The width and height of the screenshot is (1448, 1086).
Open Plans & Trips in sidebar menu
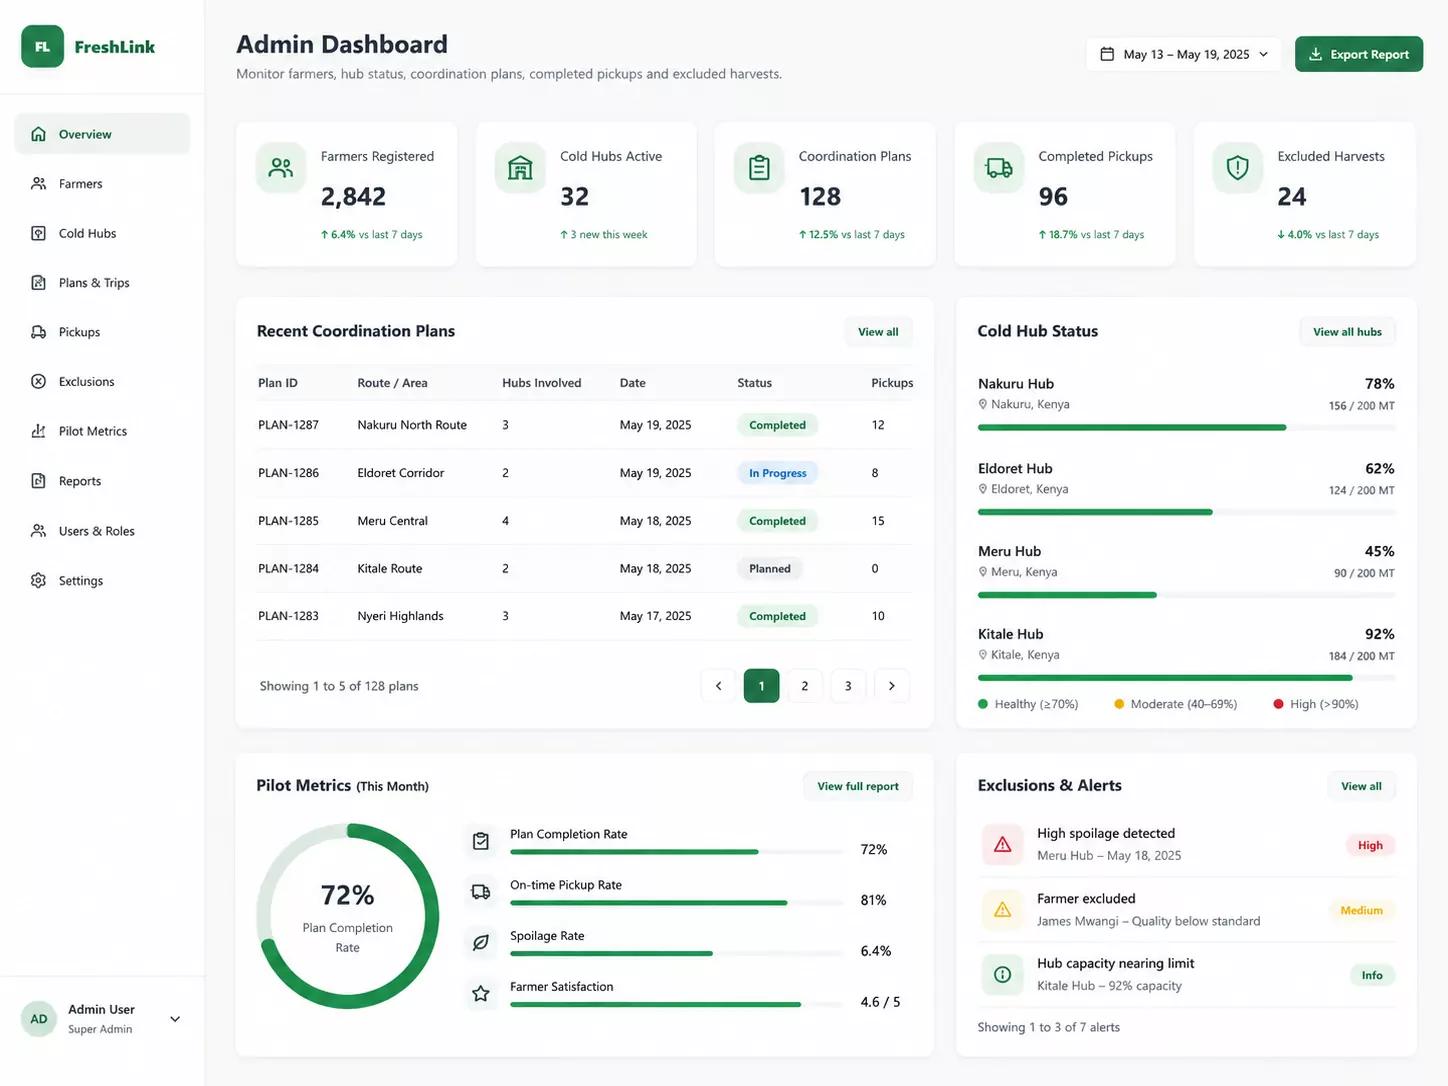102,283
